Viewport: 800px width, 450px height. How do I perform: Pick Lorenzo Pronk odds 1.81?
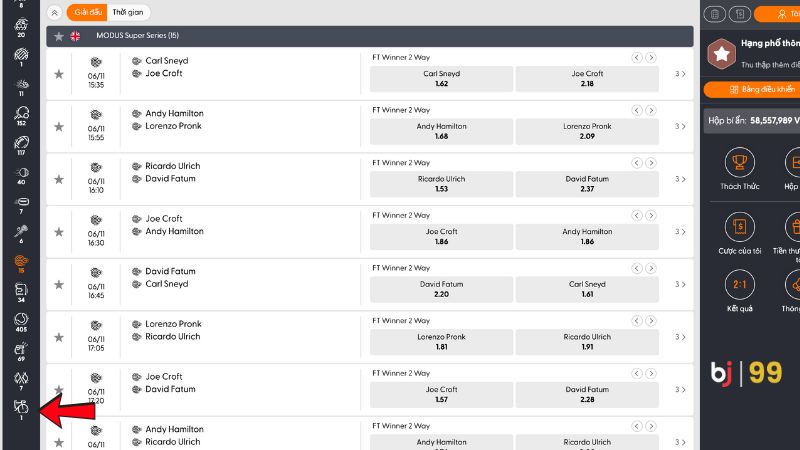[441, 342]
